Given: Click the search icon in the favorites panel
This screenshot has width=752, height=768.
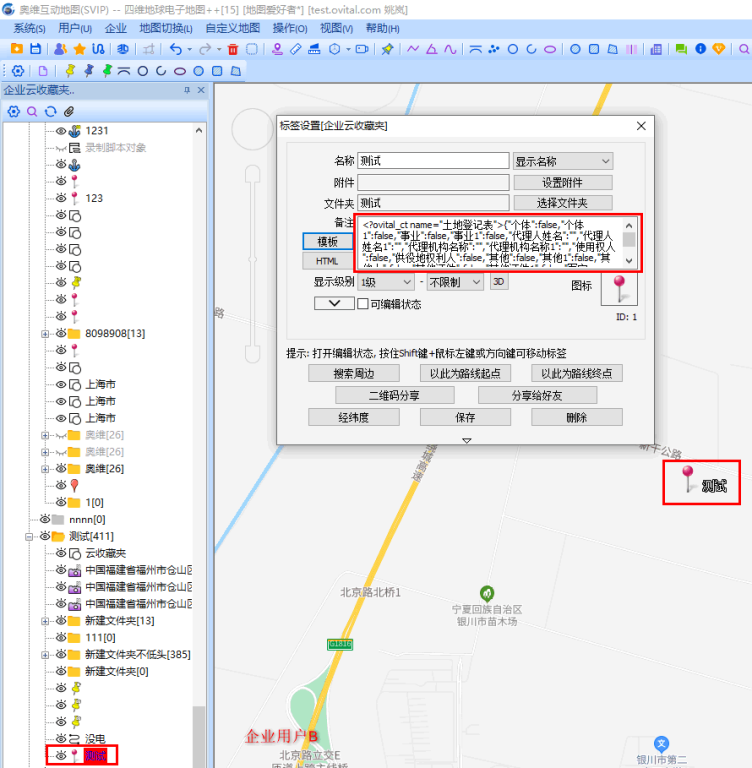Looking at the screenshot, I should tap(31, 111).
